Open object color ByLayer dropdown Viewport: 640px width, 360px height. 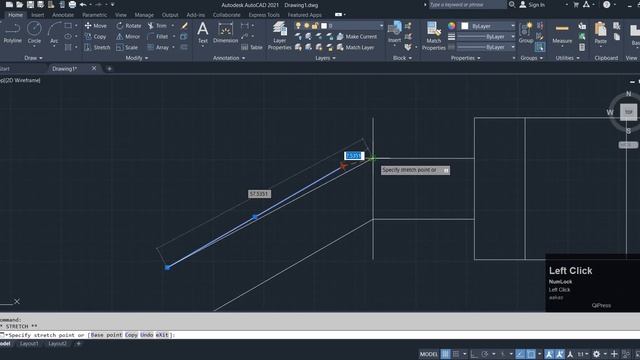click(x=513, y=26)
